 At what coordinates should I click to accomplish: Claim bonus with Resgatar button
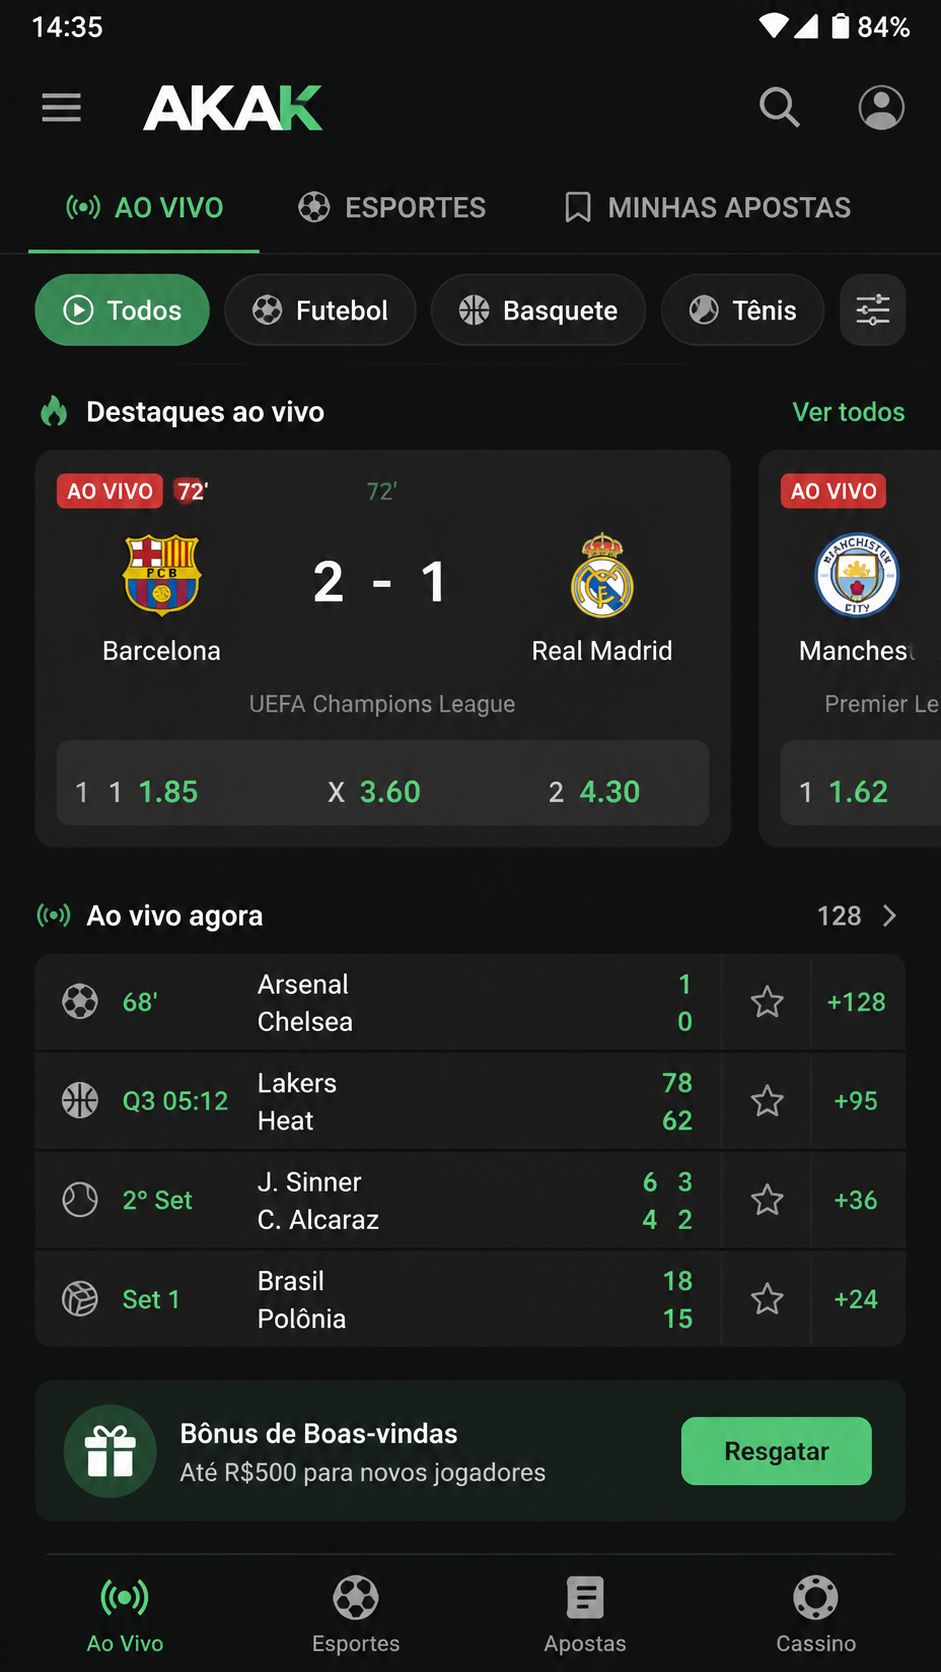[x=776, y=1451]
